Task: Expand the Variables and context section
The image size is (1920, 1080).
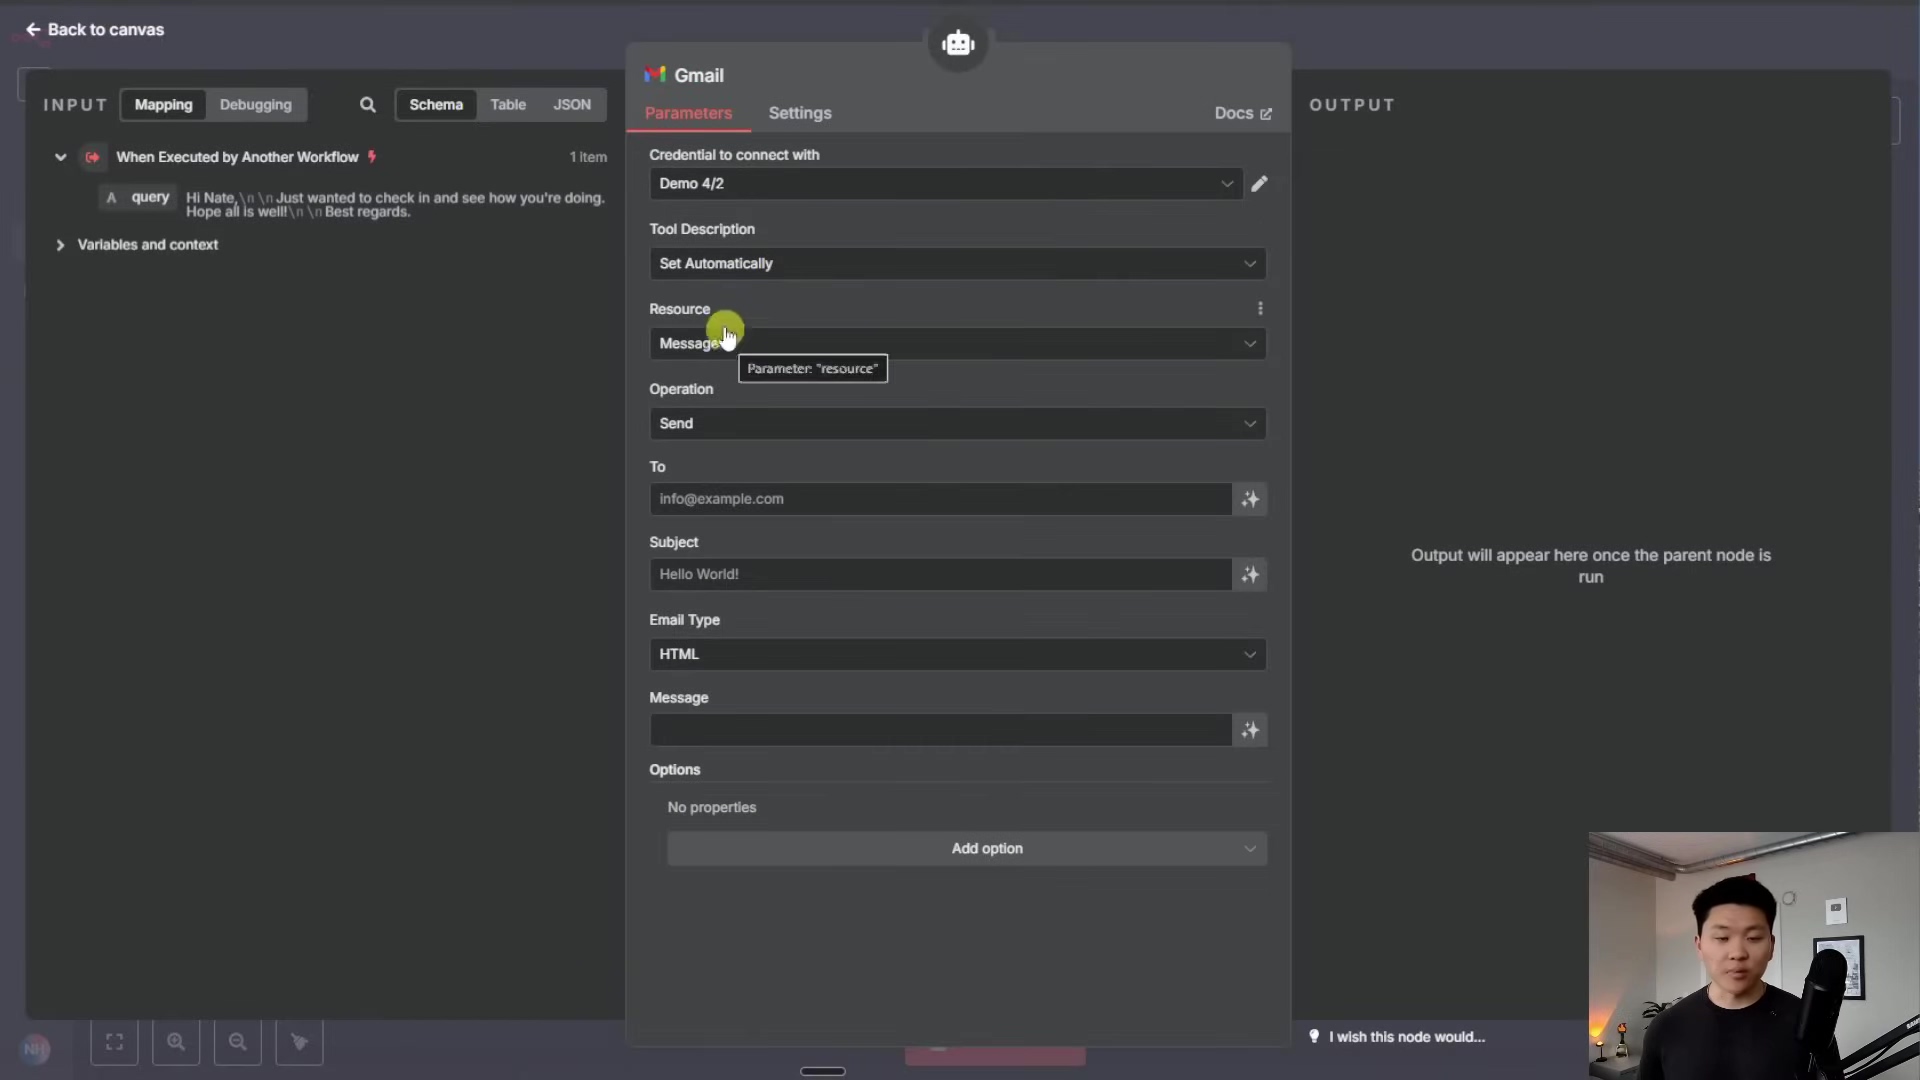Action: pos(147,244)
